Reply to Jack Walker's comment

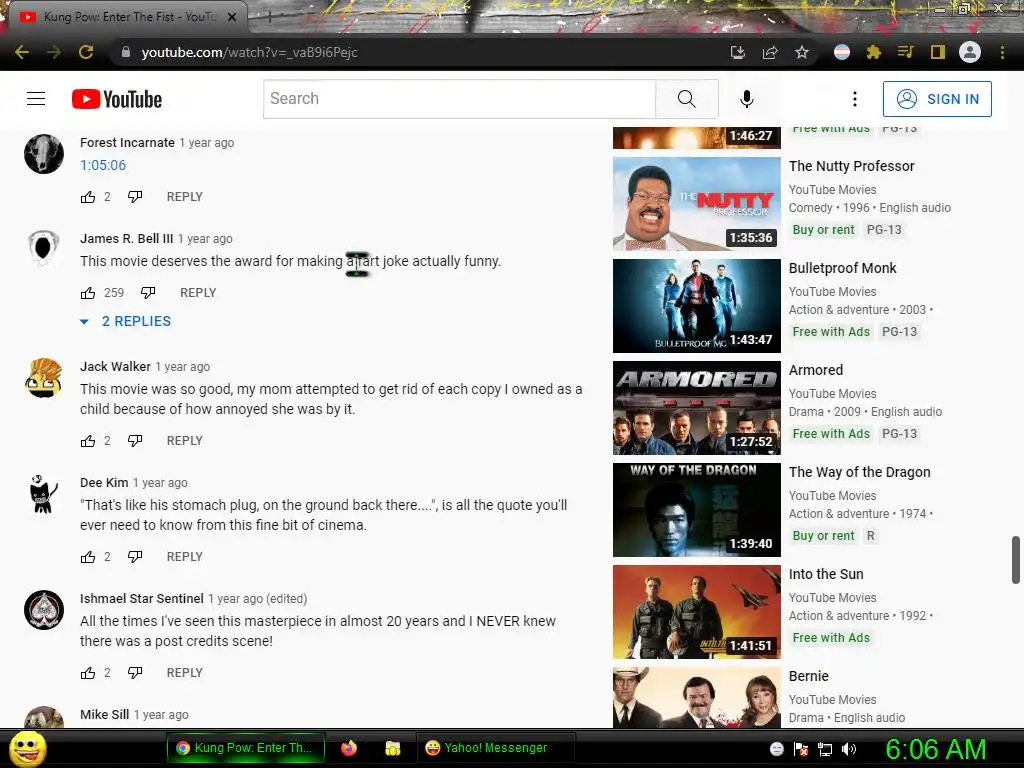185,441
